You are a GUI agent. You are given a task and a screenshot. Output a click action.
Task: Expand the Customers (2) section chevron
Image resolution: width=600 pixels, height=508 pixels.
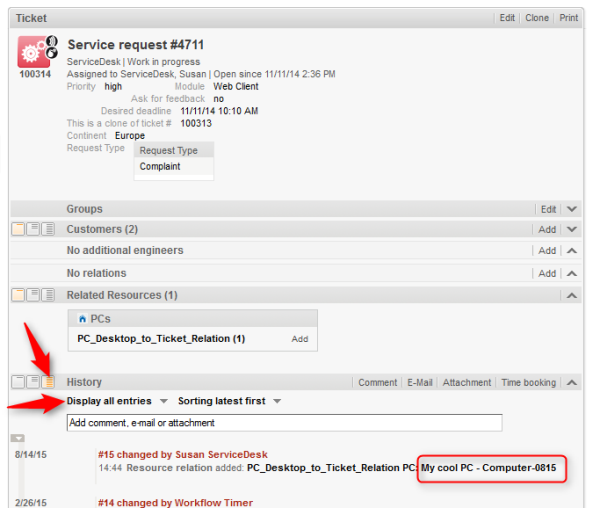[x=572, y=230]
